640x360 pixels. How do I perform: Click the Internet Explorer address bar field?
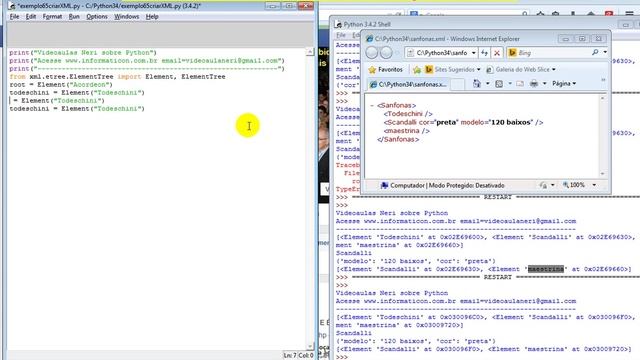coord(441,53)
